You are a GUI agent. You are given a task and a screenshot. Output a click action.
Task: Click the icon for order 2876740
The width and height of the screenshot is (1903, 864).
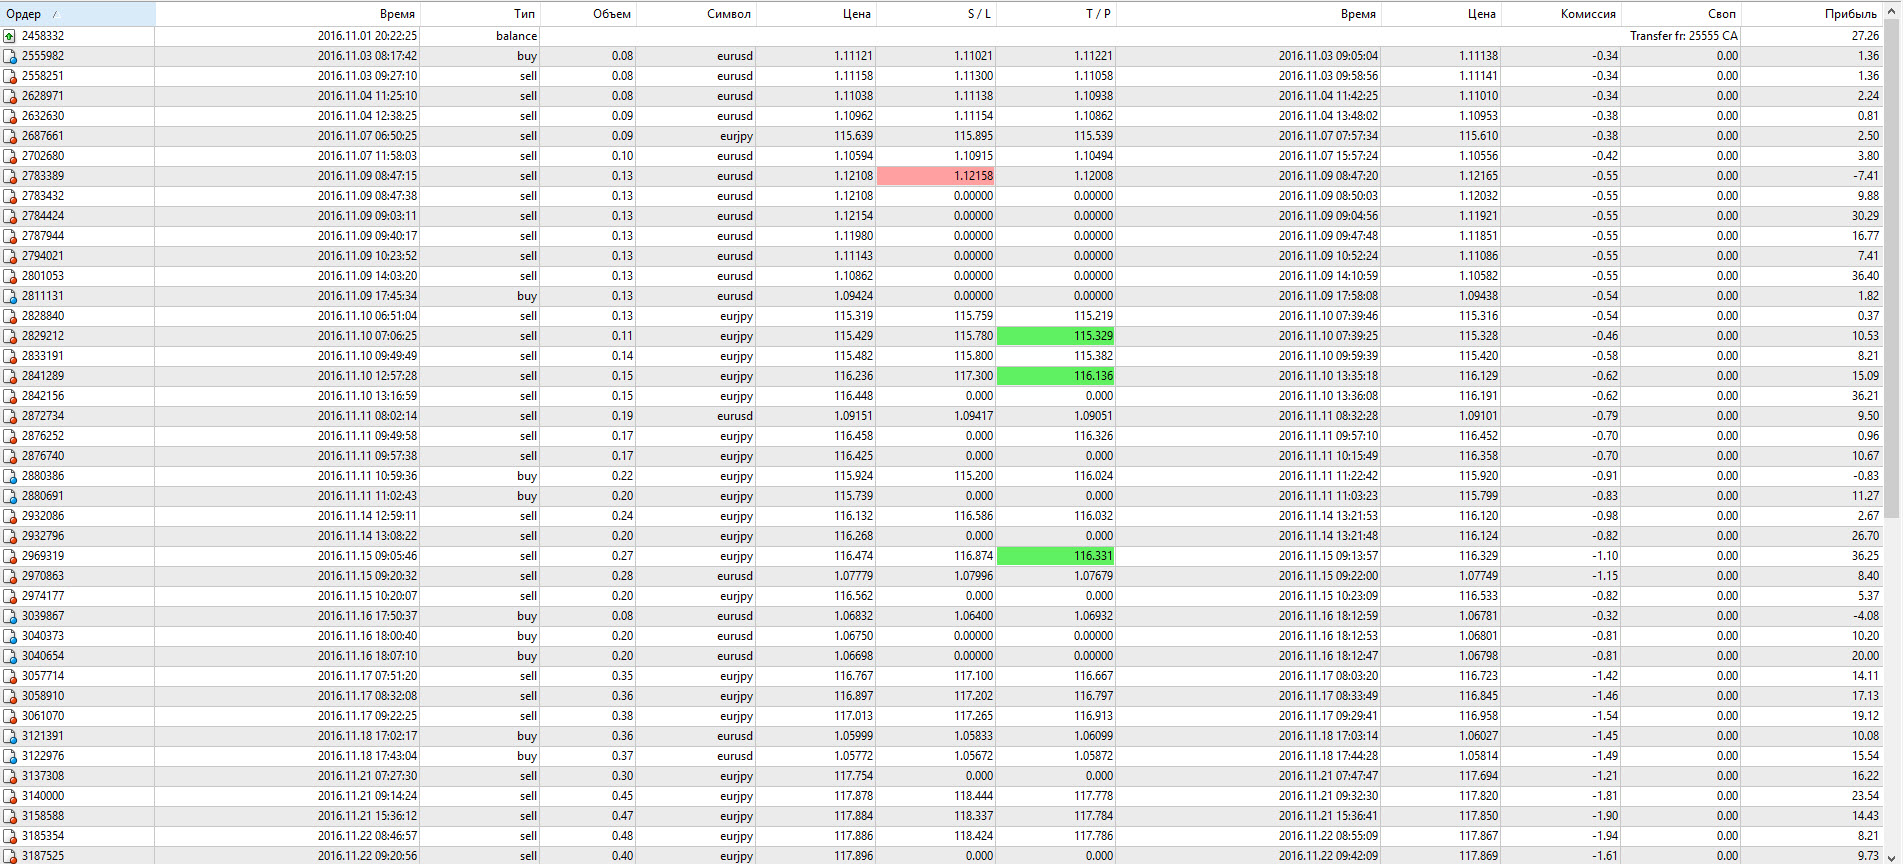coord(10,456)
